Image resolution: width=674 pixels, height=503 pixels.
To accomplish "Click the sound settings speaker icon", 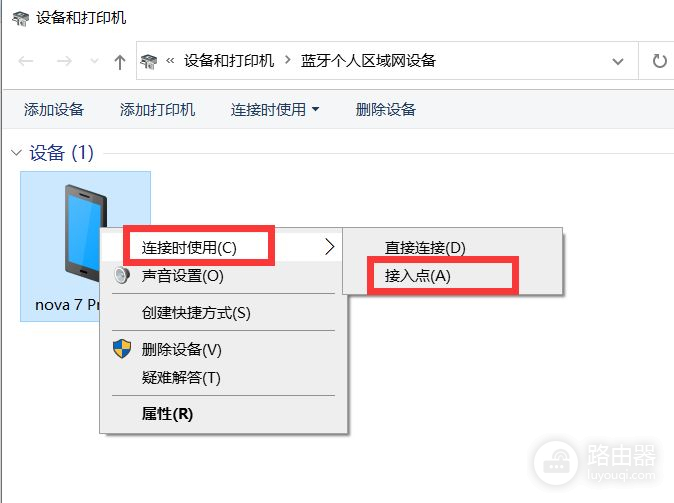I will click(x=123, y=276).
